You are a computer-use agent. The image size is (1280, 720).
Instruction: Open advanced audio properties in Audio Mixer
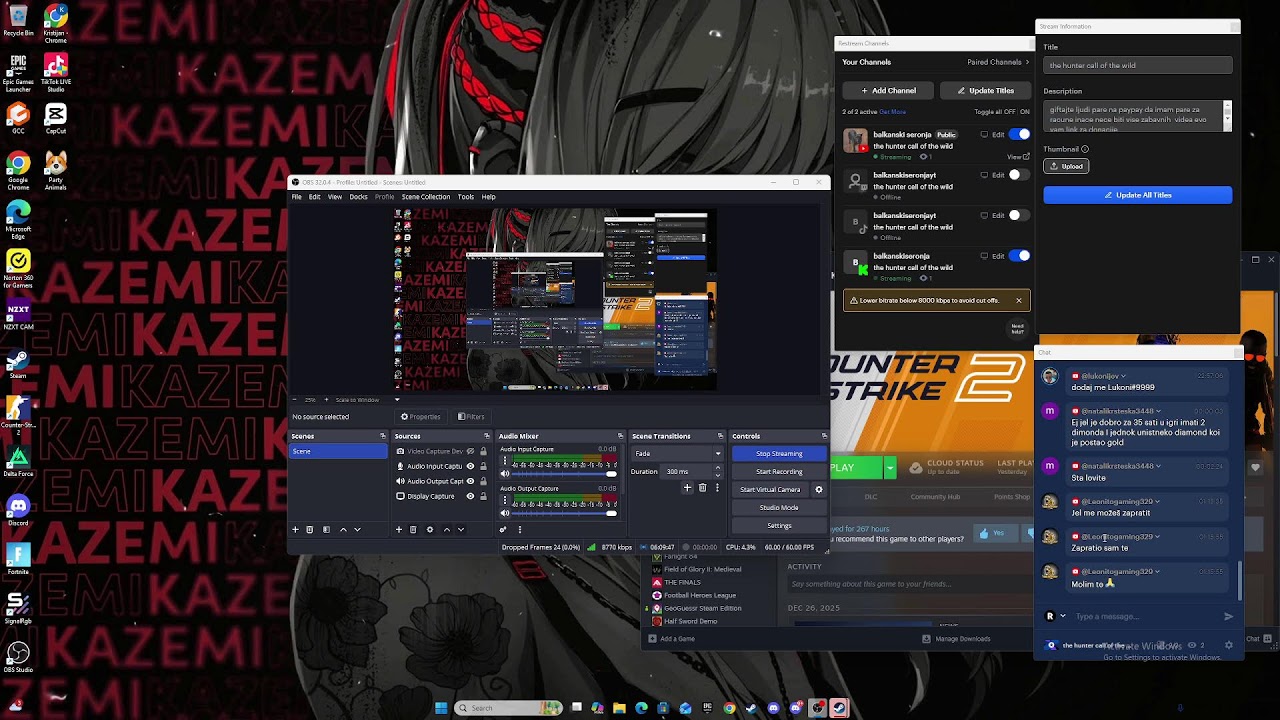503,529
